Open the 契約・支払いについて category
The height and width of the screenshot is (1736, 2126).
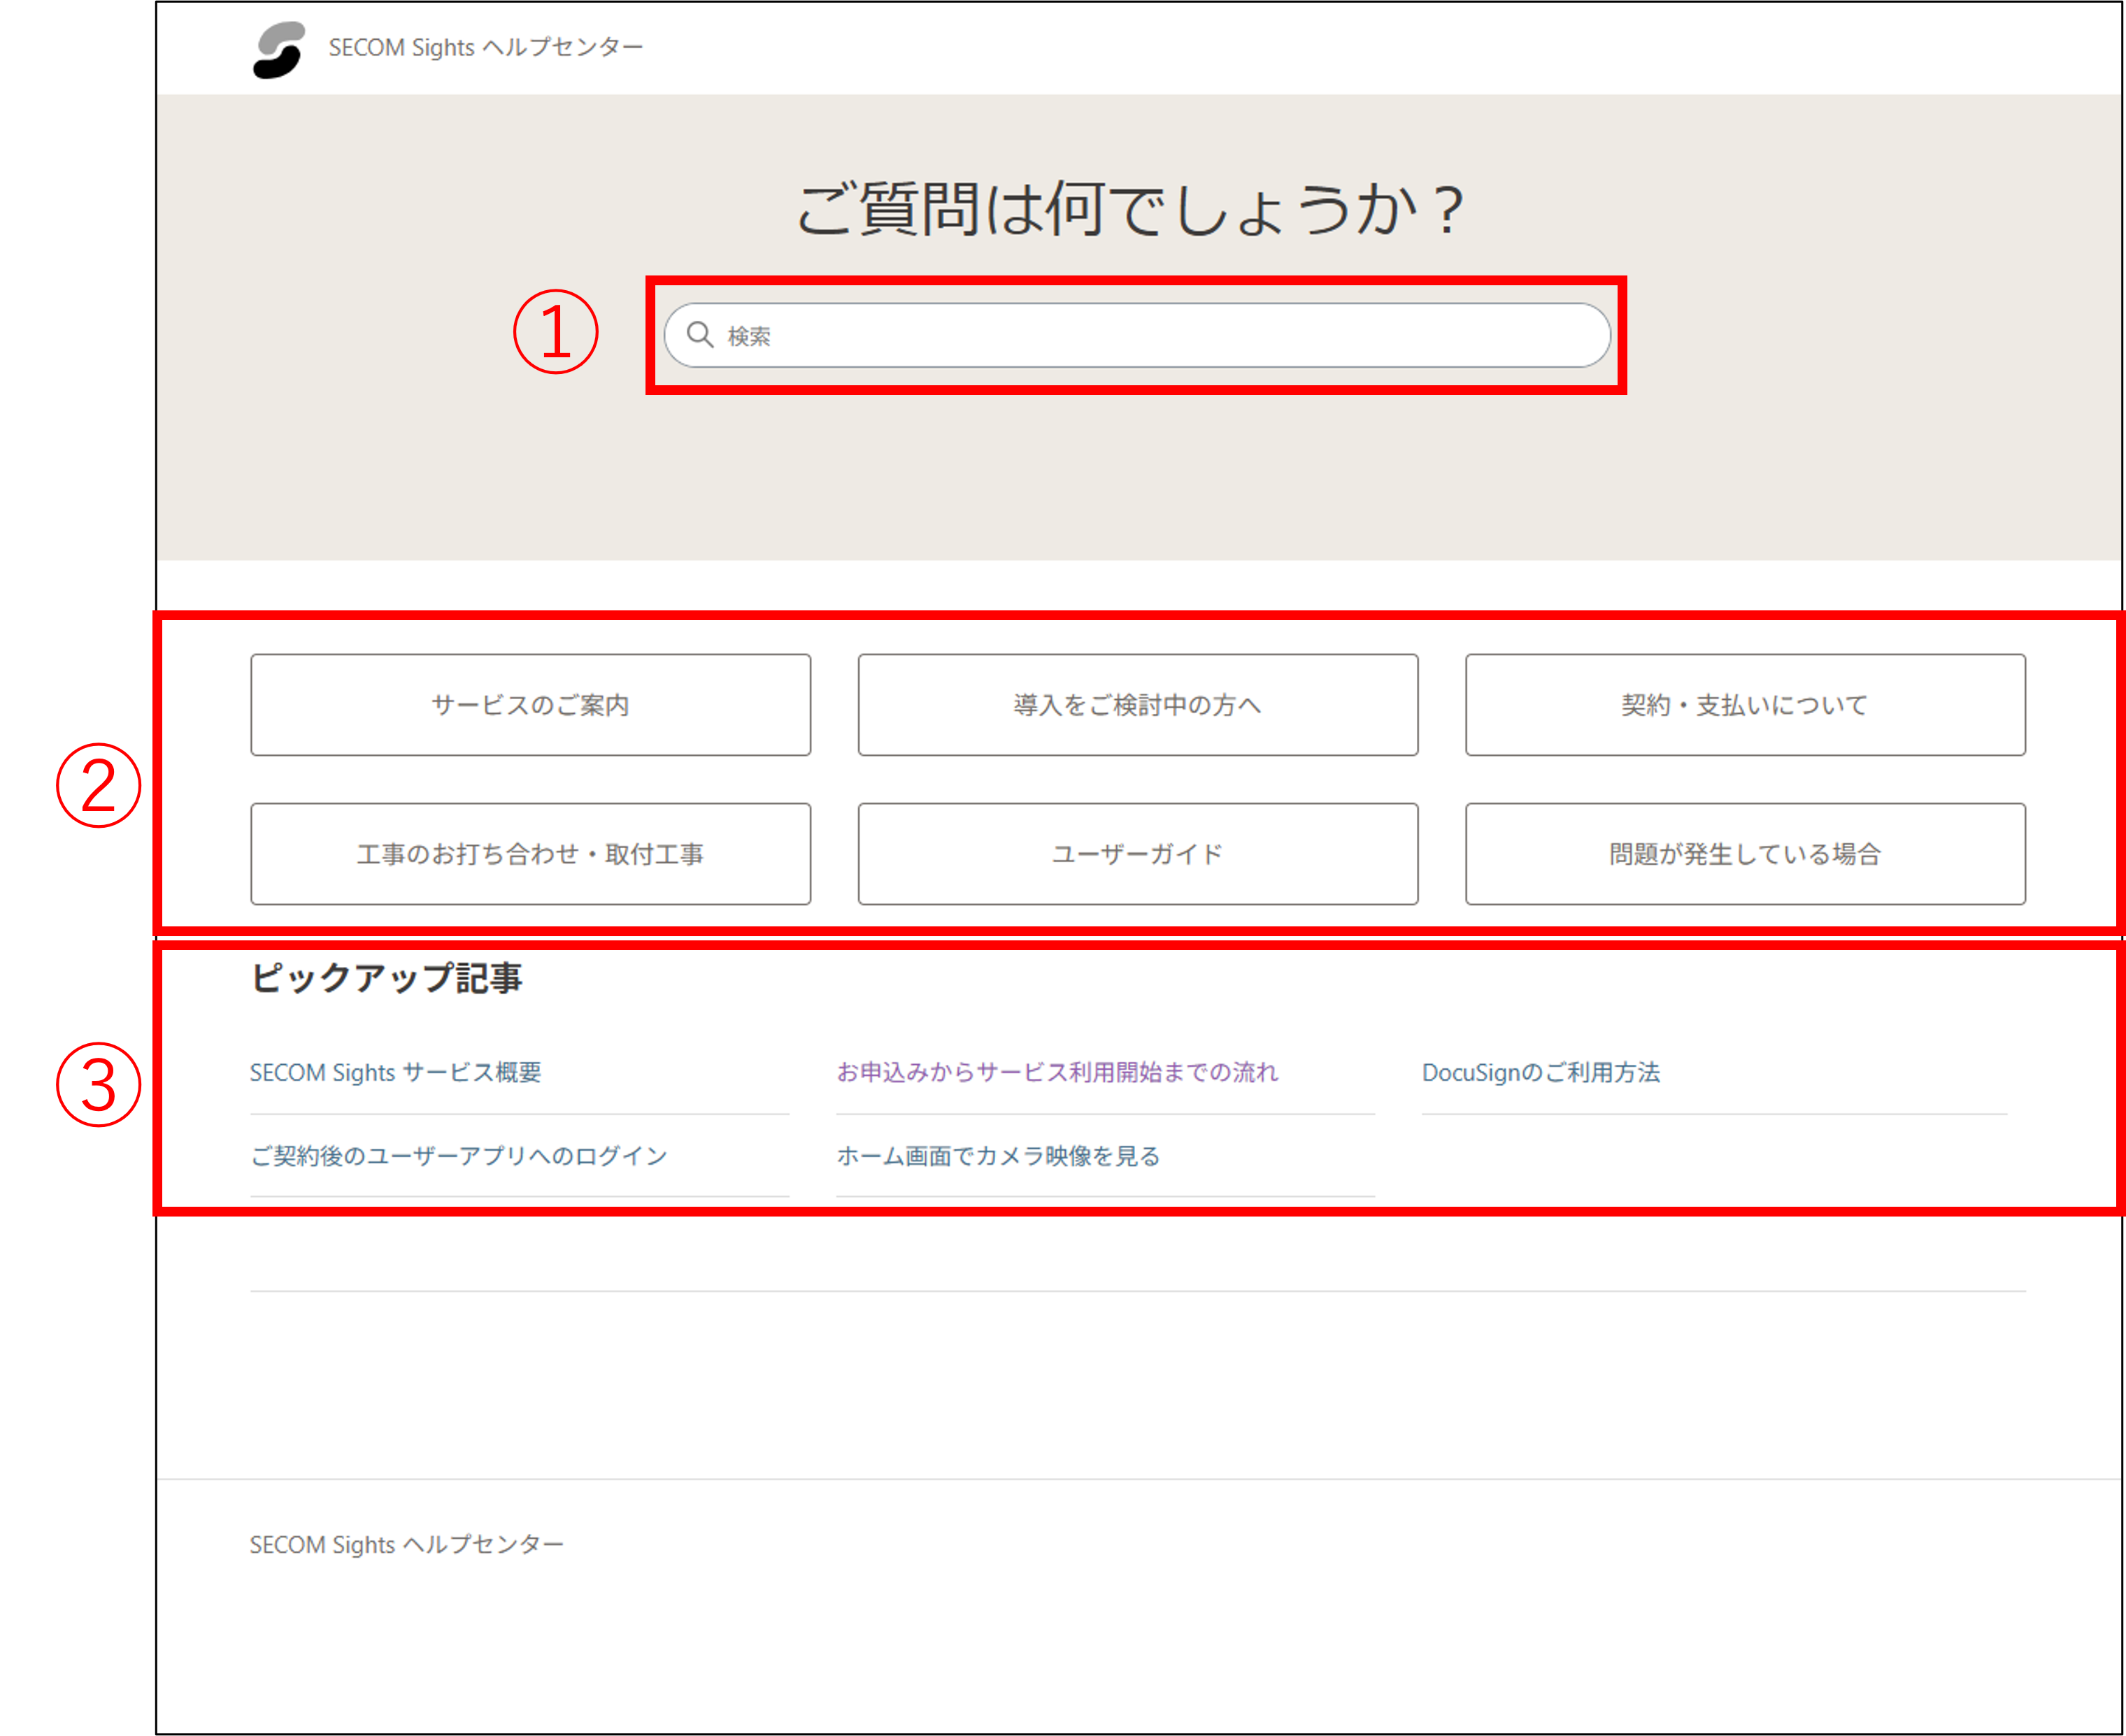click(1745, 705)
